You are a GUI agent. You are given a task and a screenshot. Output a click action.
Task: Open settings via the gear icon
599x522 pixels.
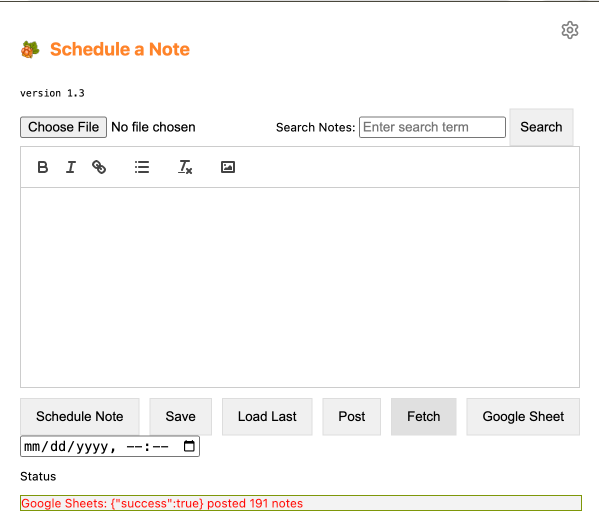[570, 30]
